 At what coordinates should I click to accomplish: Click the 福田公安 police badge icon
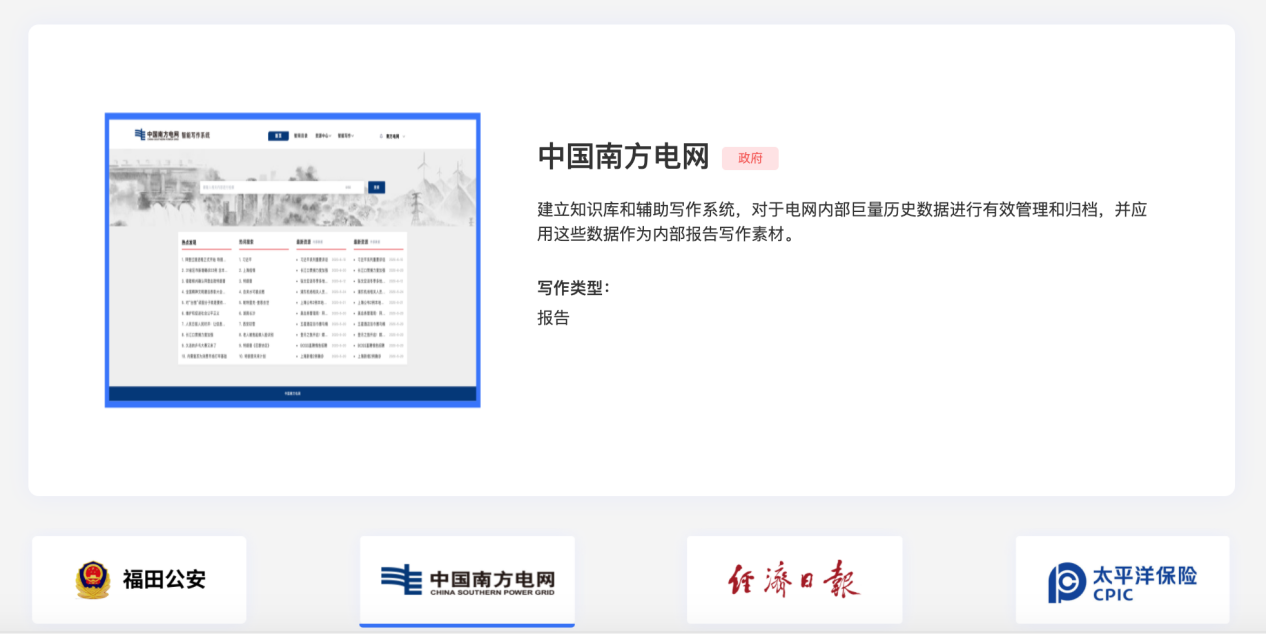[93, 580]
